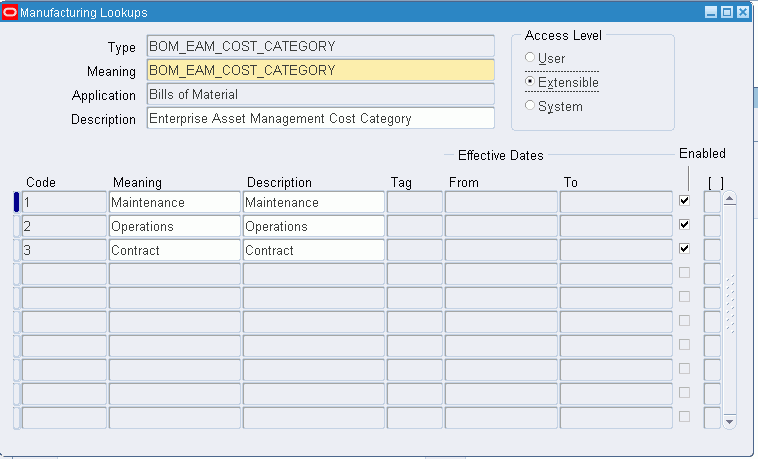The image size is (758, 459).
Task: Click the Application field Bills of Material
Action: point(321,94)
